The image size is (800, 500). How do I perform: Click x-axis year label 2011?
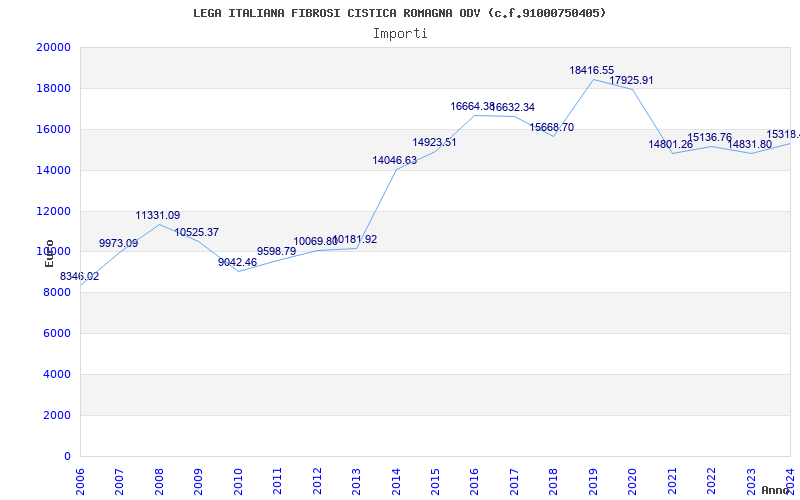pos(277,481)
